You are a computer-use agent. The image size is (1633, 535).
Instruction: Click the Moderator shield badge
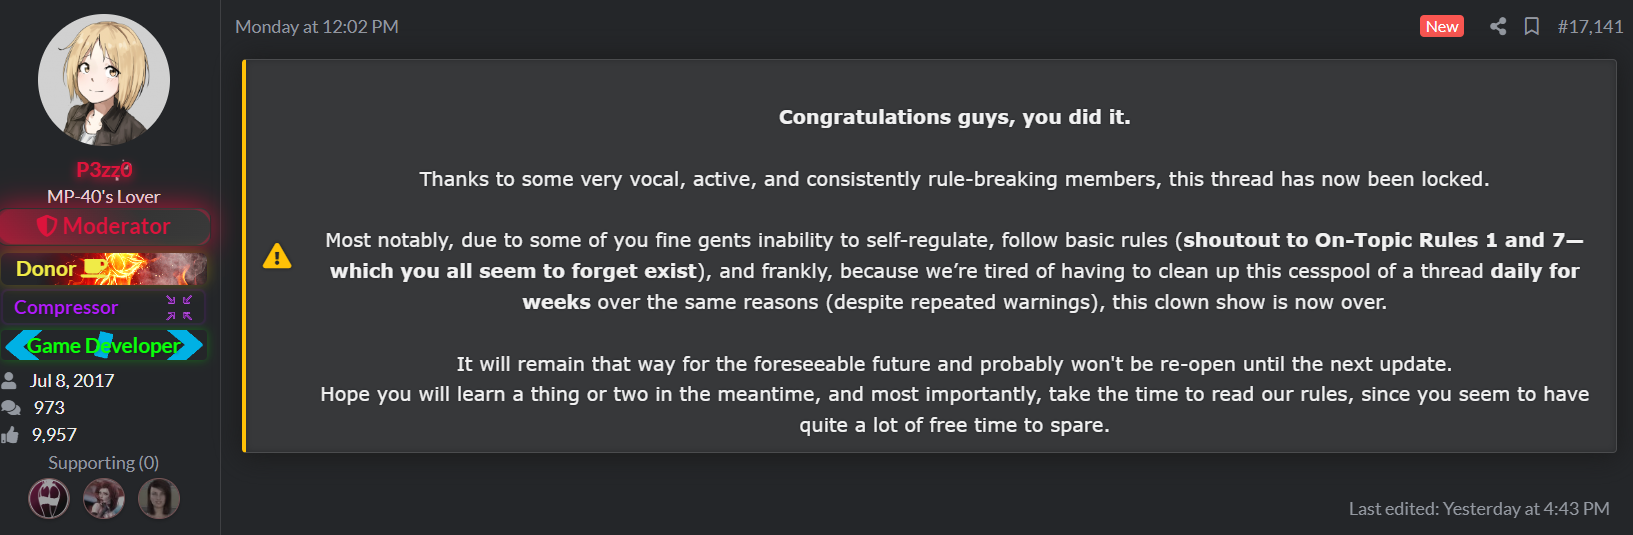click(x=104, y=227)
